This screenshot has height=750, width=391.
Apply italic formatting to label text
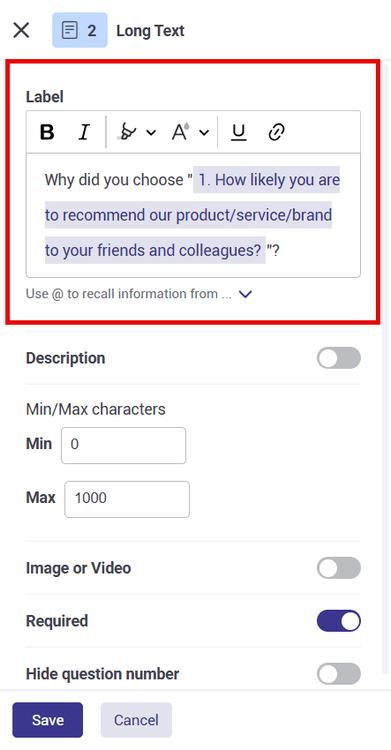coord(84,132)
